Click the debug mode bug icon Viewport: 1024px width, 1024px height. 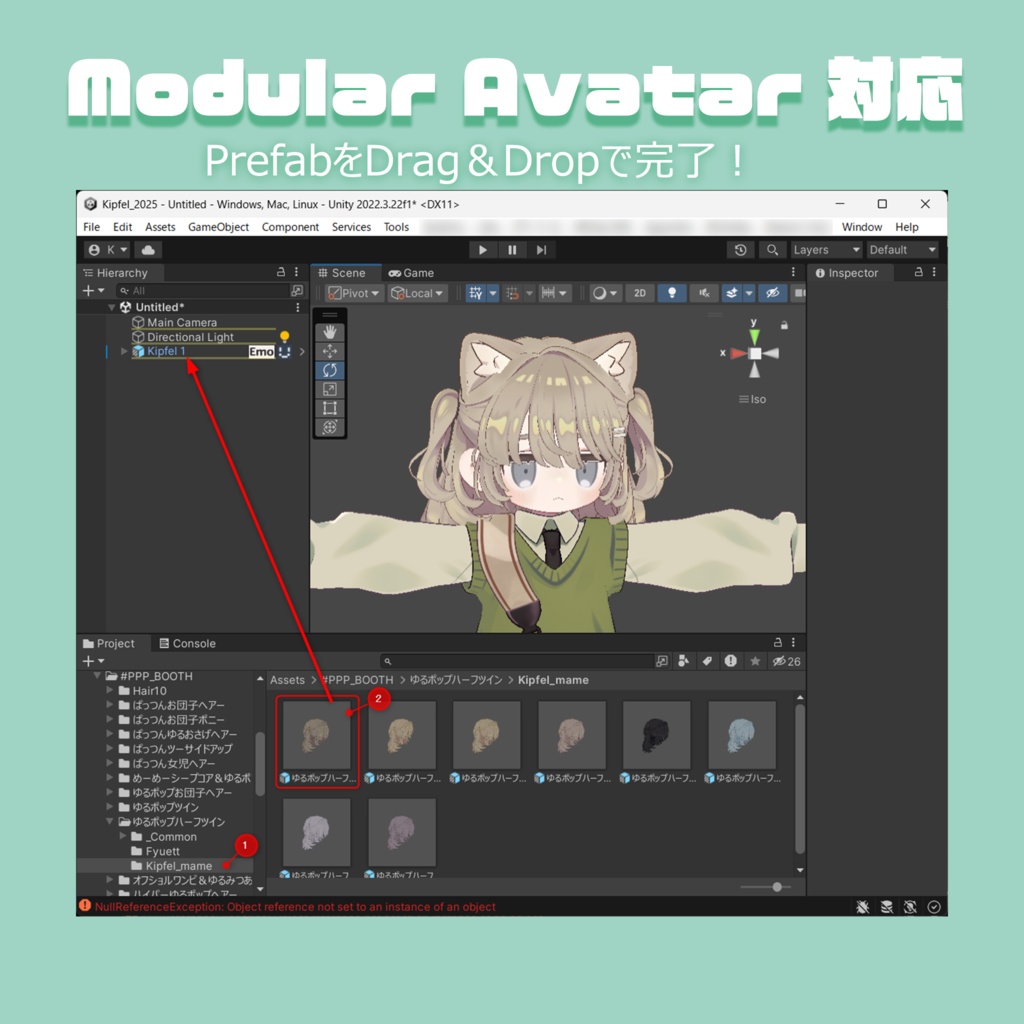pyautogui.click(x=863, y=906)
